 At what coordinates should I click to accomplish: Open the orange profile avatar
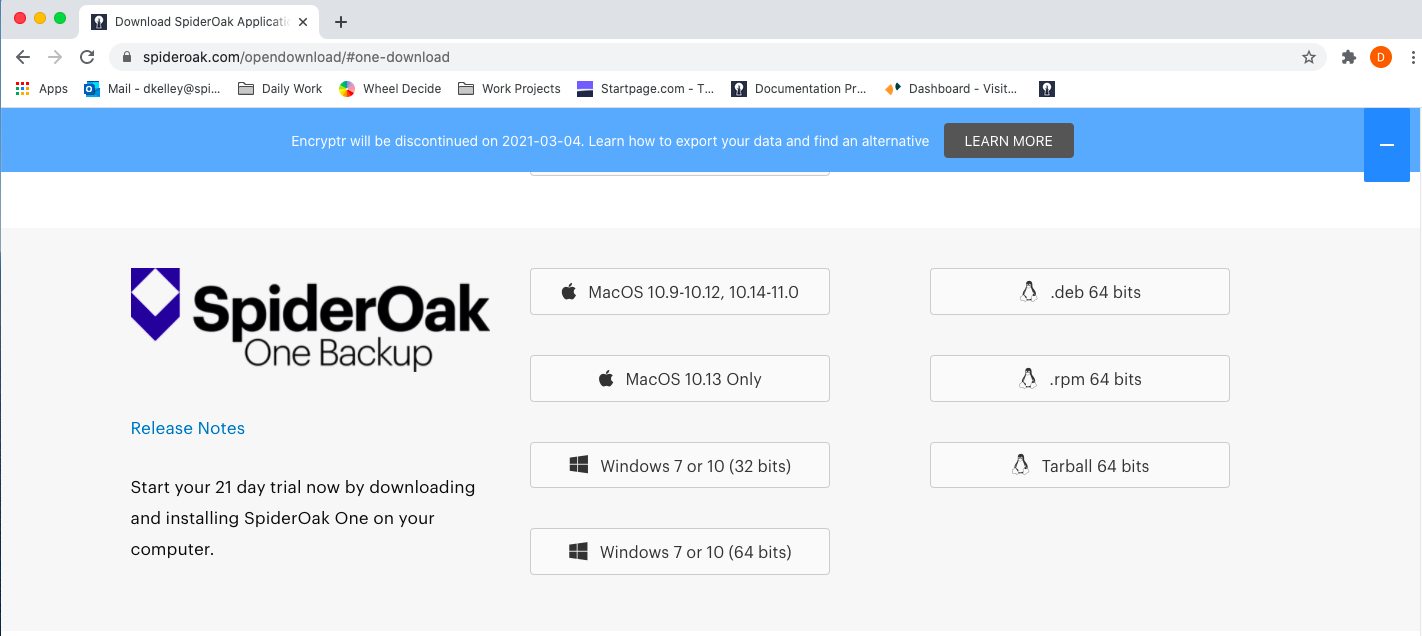click(1380, 57)
